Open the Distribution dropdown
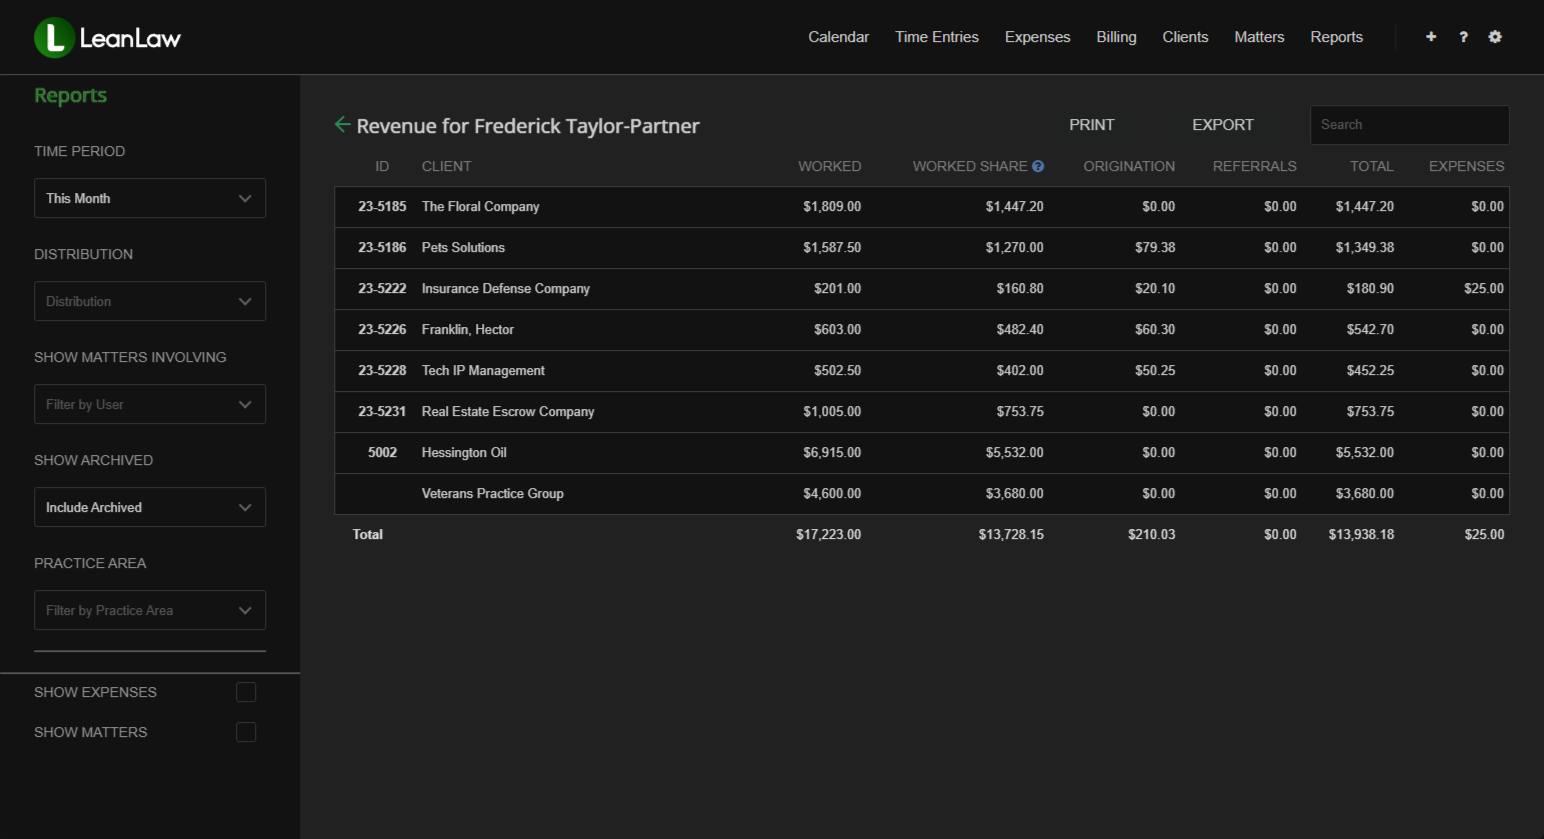This screenshot has width=1544, height=839. (x=150, y=301)
